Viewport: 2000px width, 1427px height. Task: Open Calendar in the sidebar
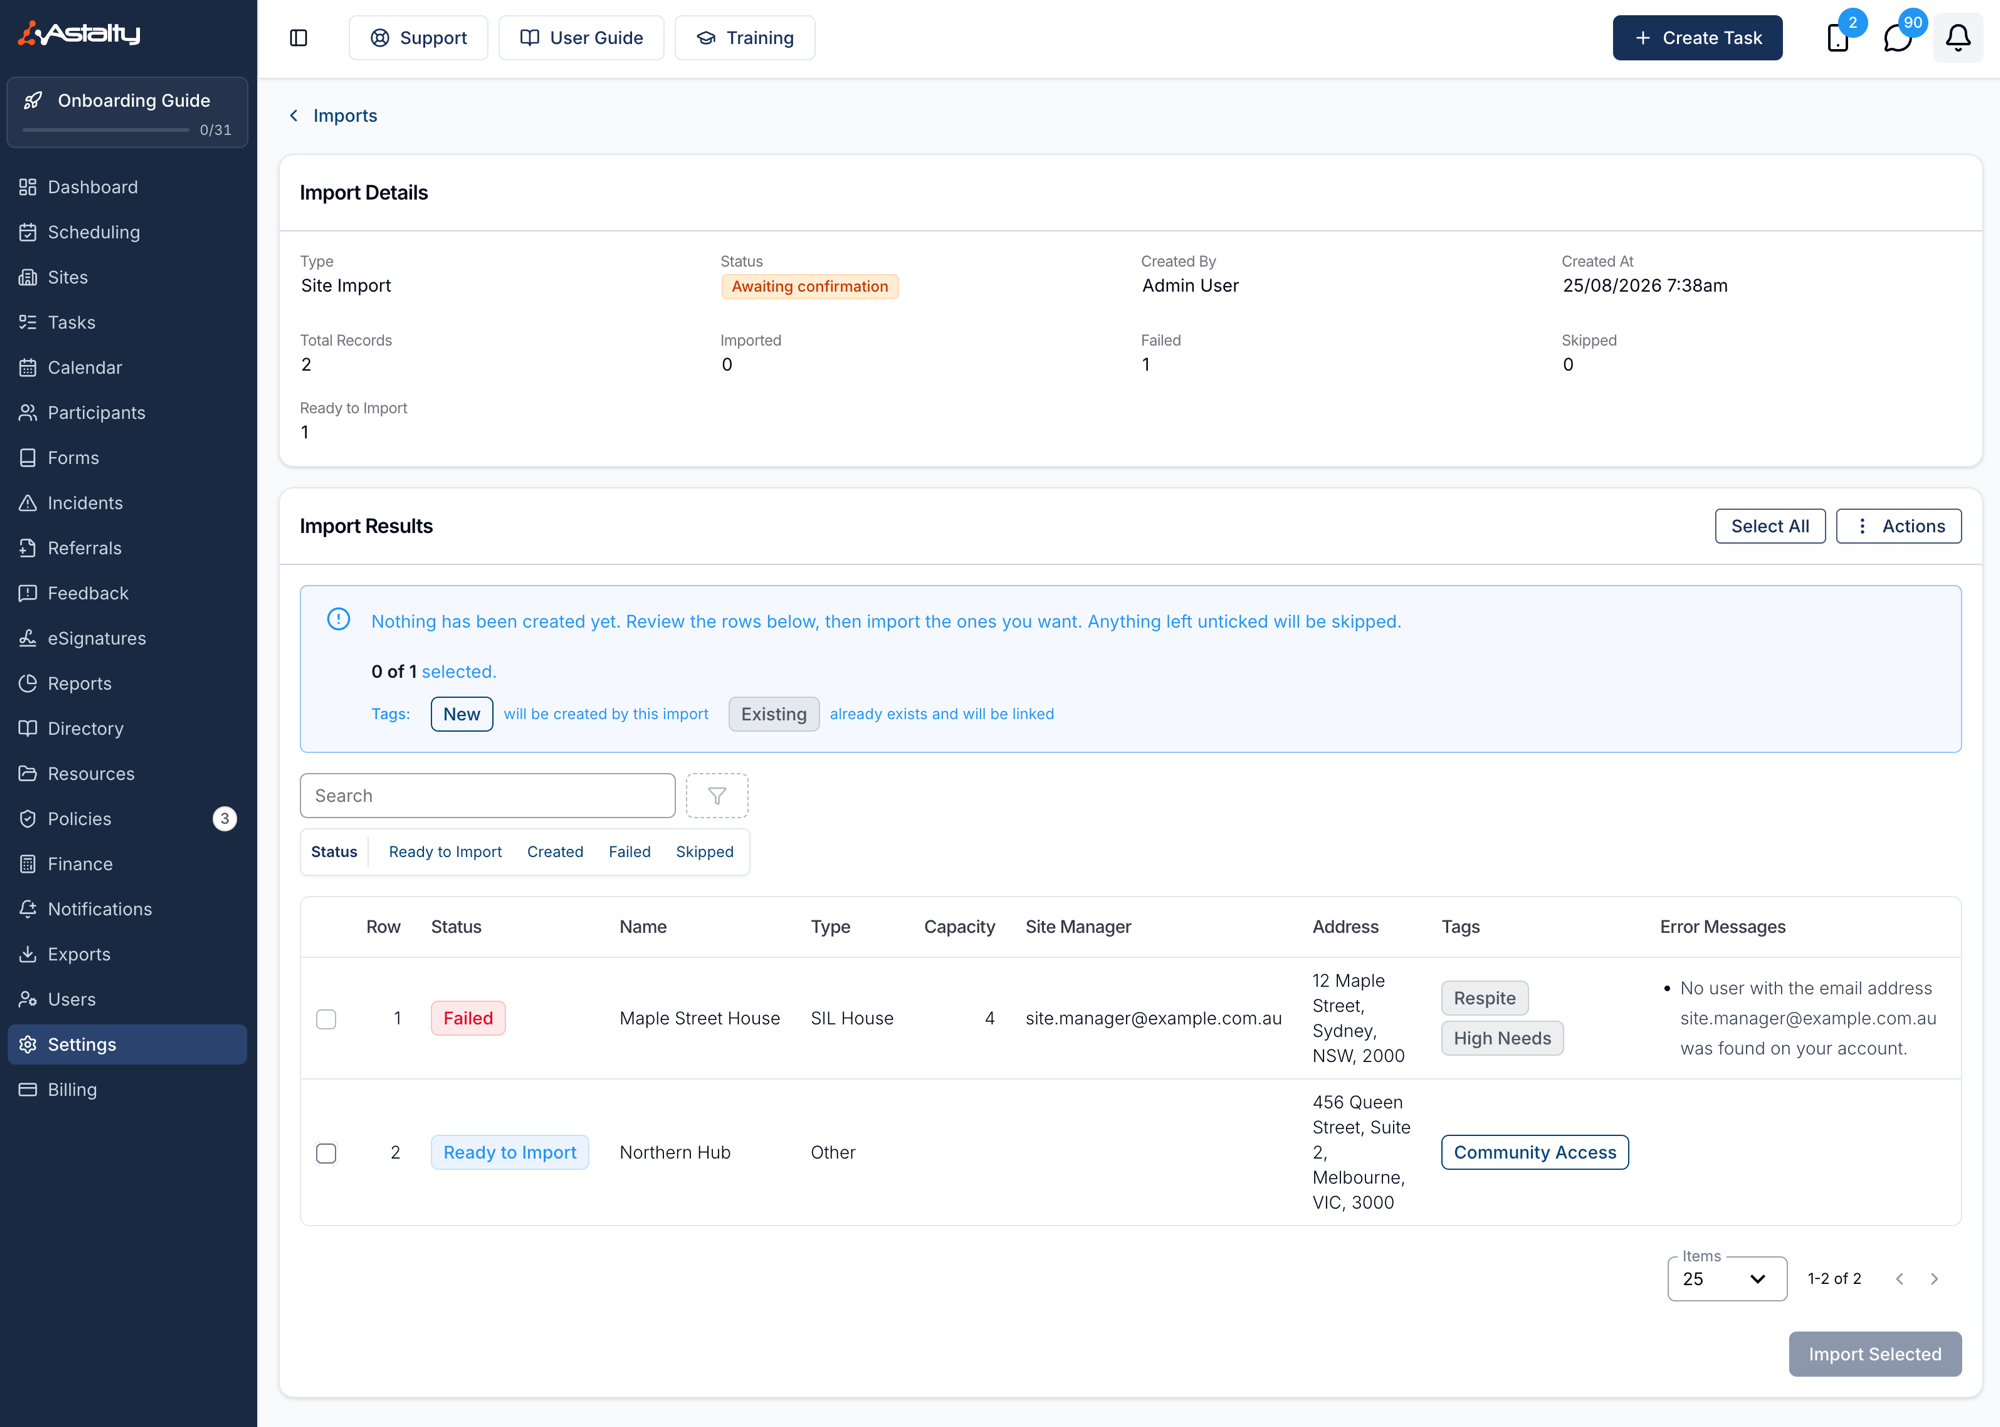127,367
